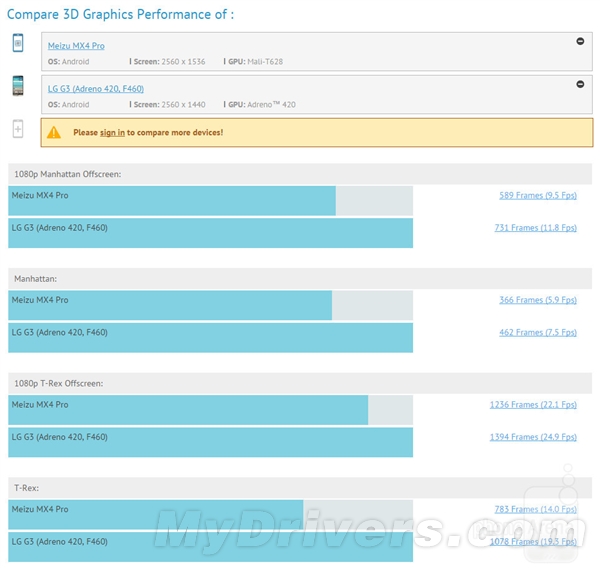Image resolution: width=600 pixels, height=568 pixels.
Task: Open the LG G3 (Adreno 420, F460) link
Action: click(96, 88)
